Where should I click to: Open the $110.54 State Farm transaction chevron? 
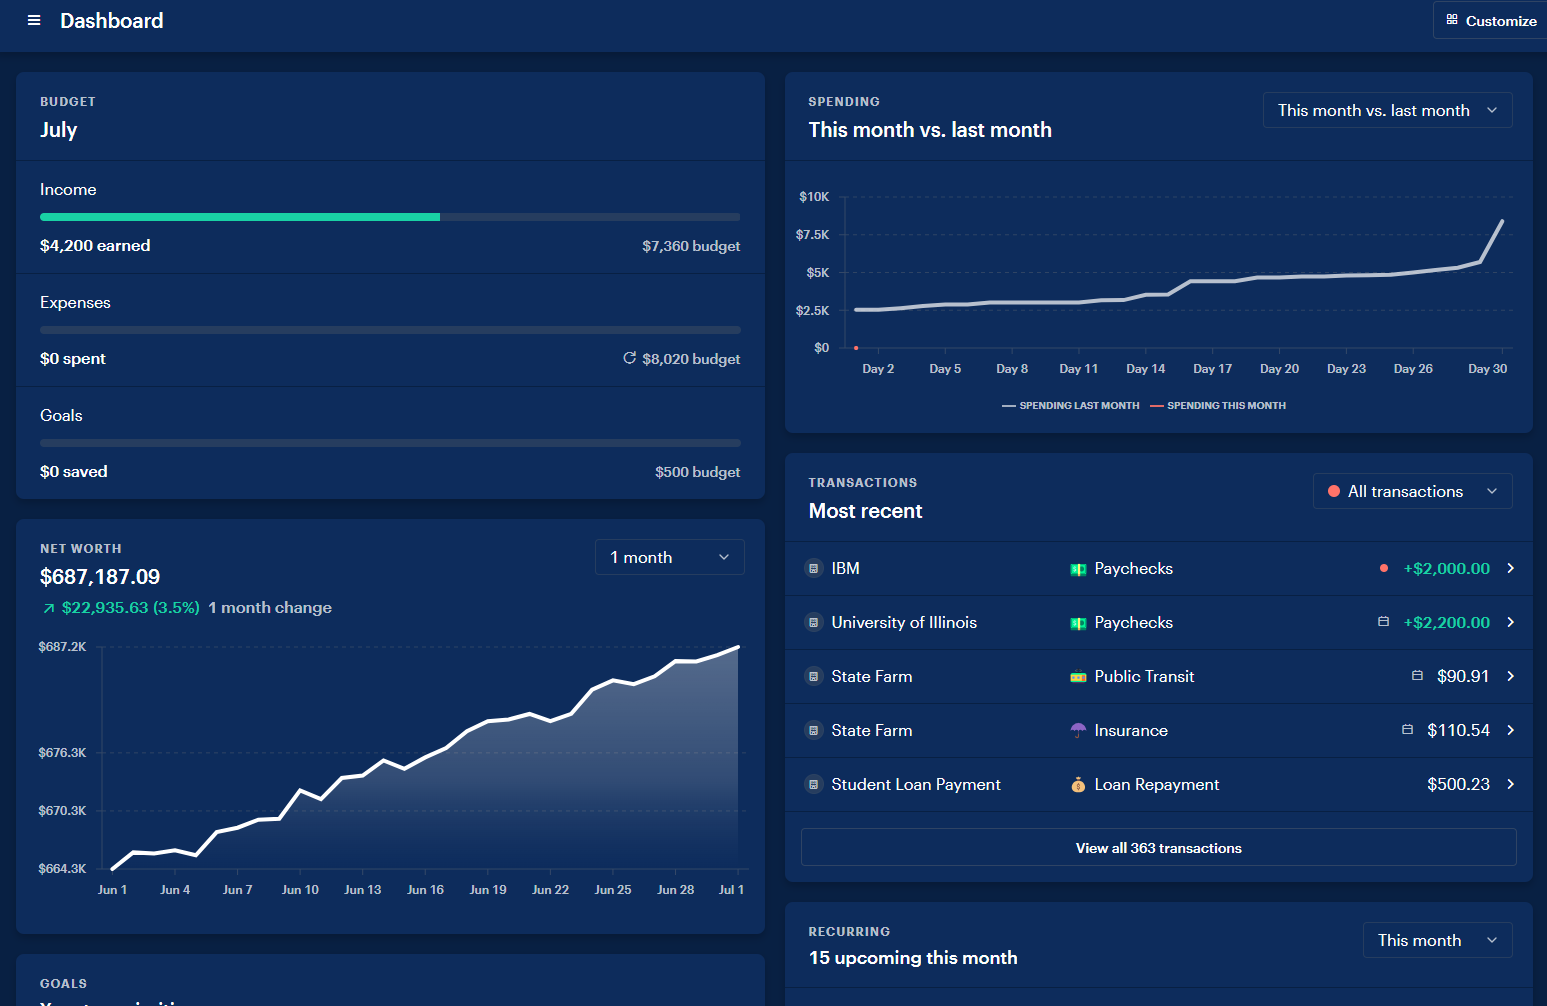1510,730
